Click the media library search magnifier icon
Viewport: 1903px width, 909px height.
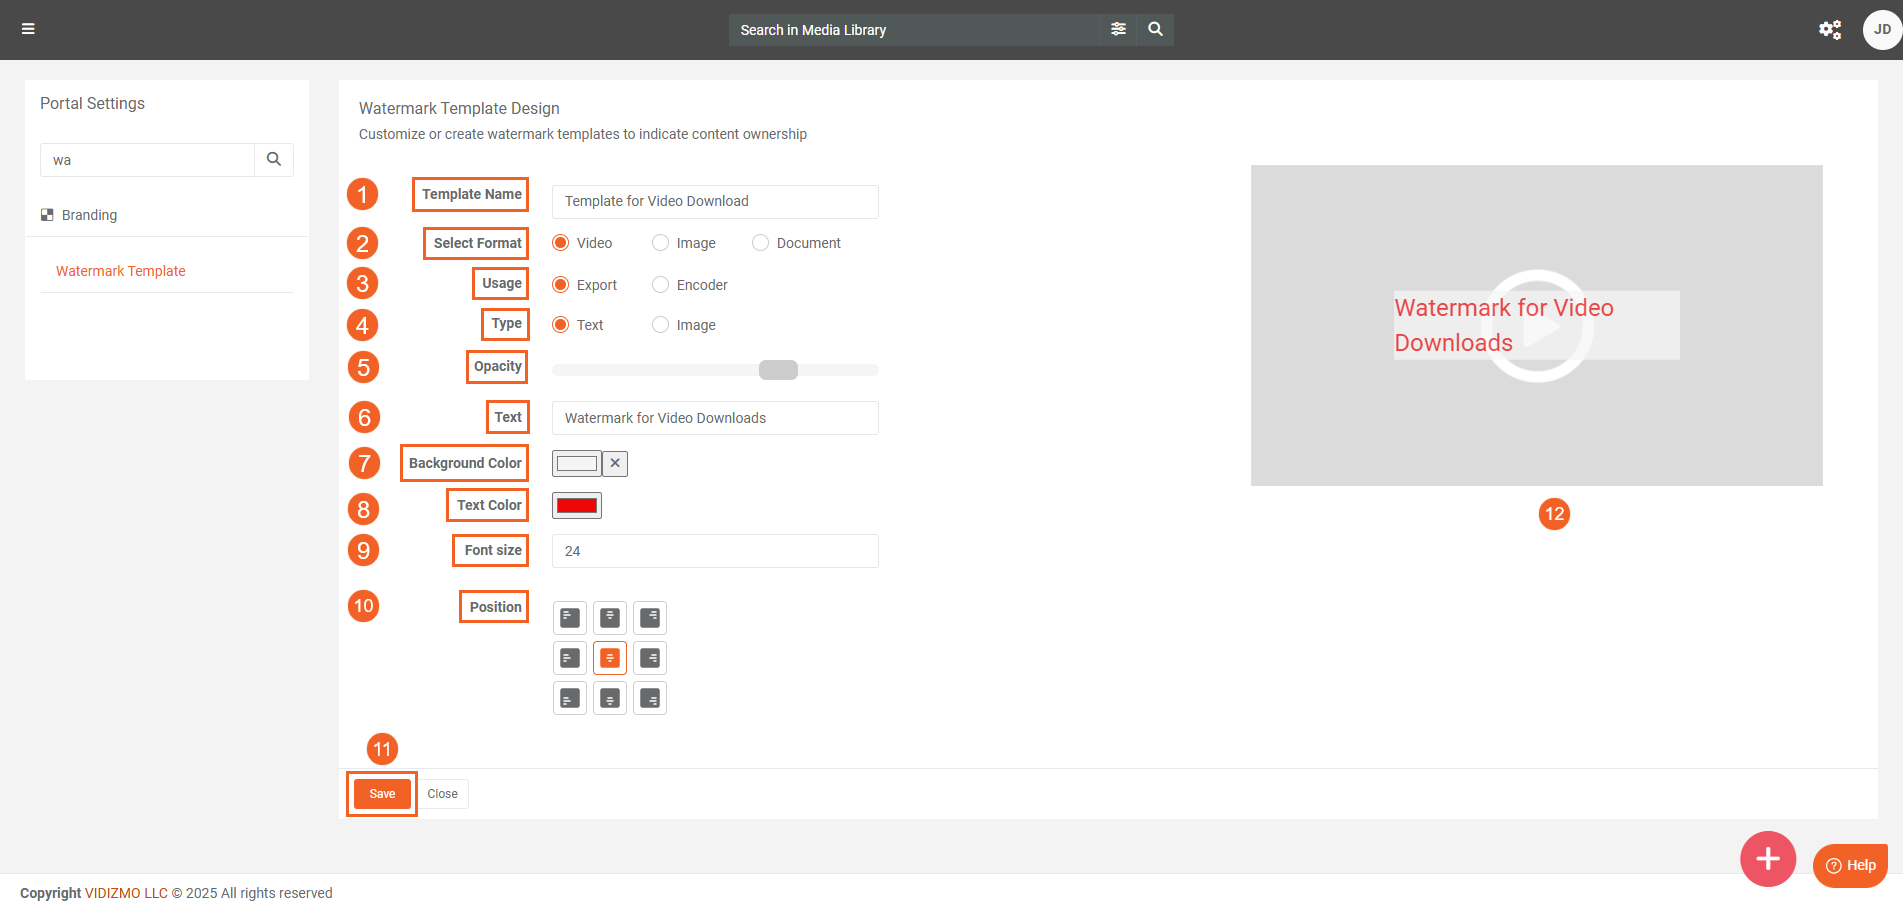1155,29
